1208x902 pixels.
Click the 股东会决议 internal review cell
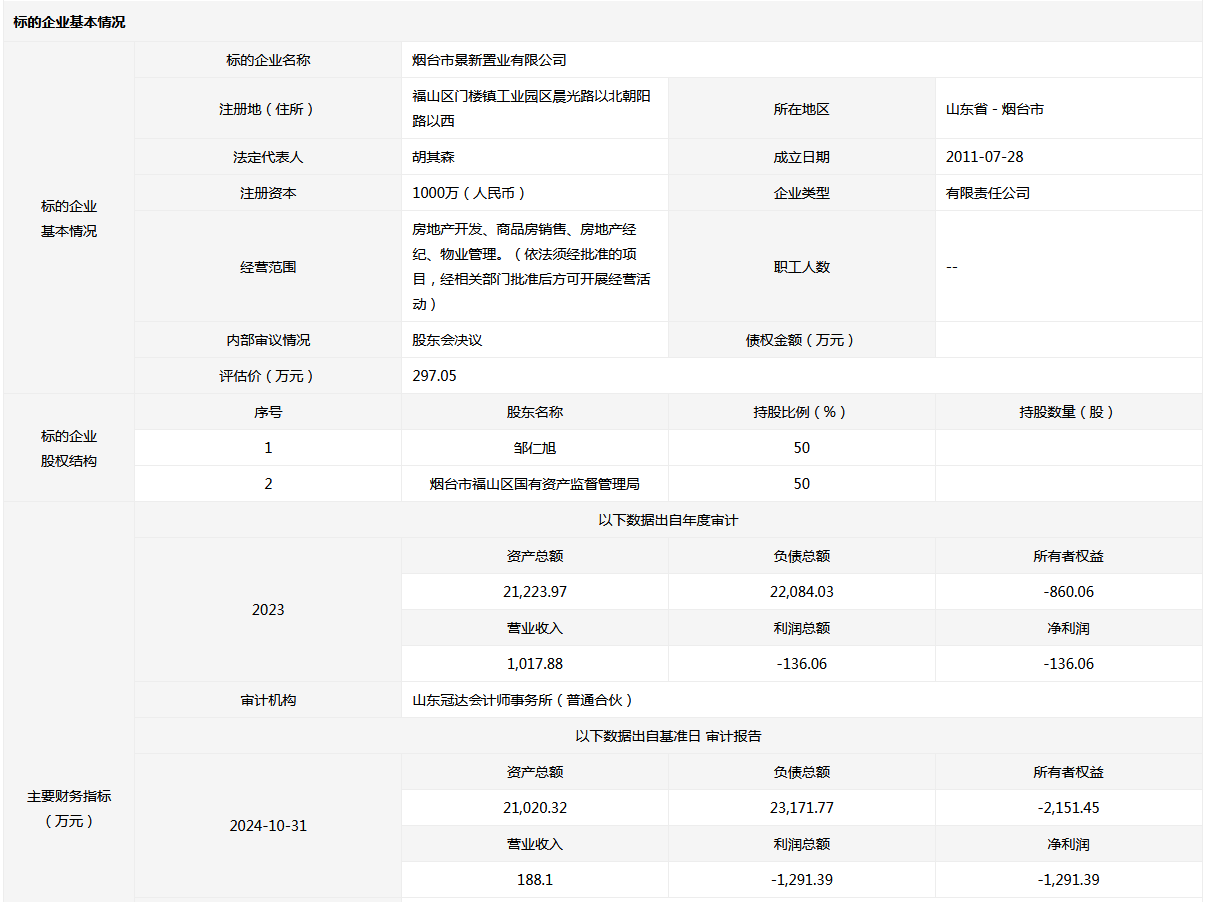pyautogui.click(x=447, y=340)
